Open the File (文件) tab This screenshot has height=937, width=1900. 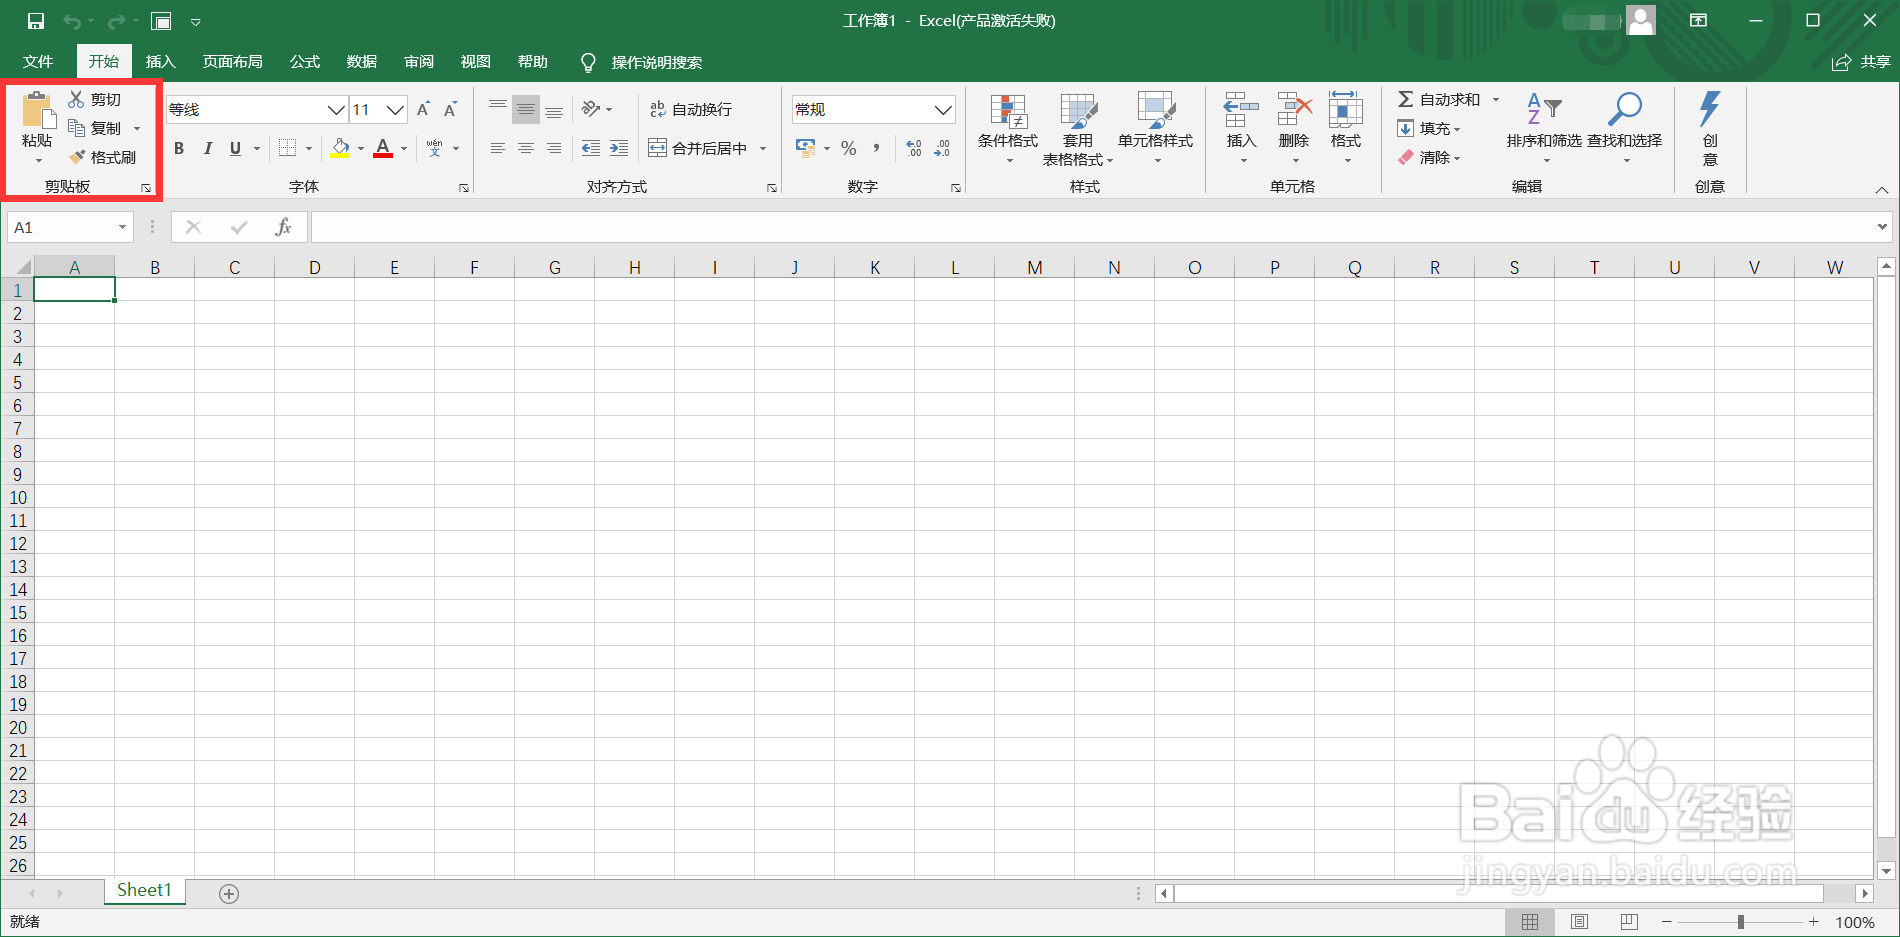[38, 62]
